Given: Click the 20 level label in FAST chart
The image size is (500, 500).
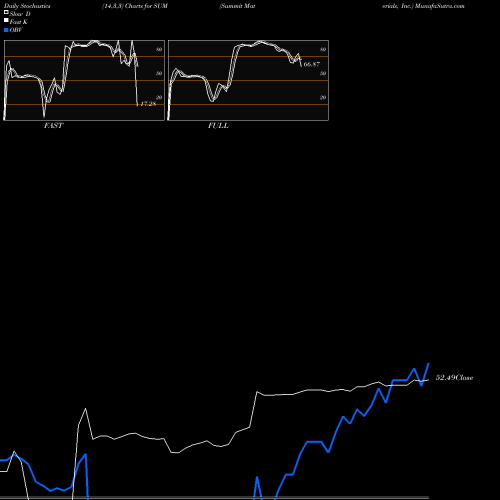Looking at the screenshot, I should click(x=159, y=97).
